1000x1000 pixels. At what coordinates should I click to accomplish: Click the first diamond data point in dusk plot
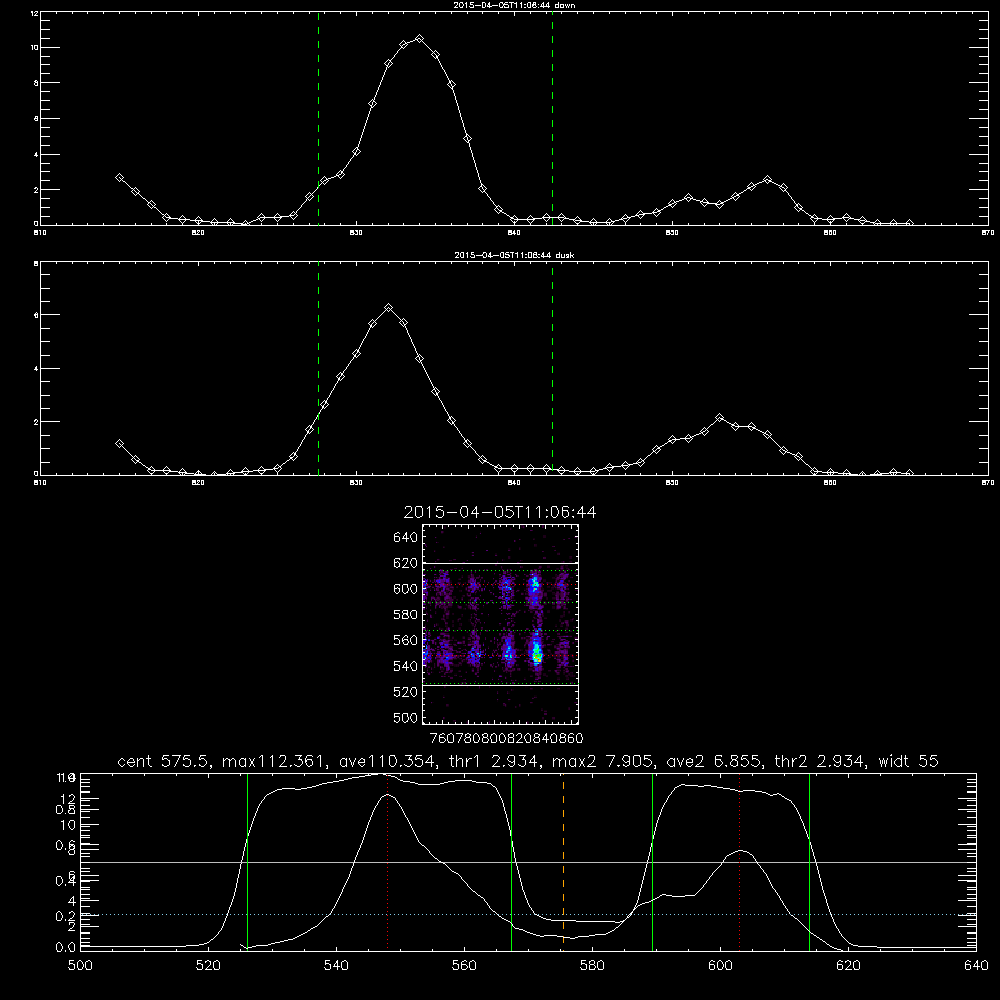coord(119,443)
